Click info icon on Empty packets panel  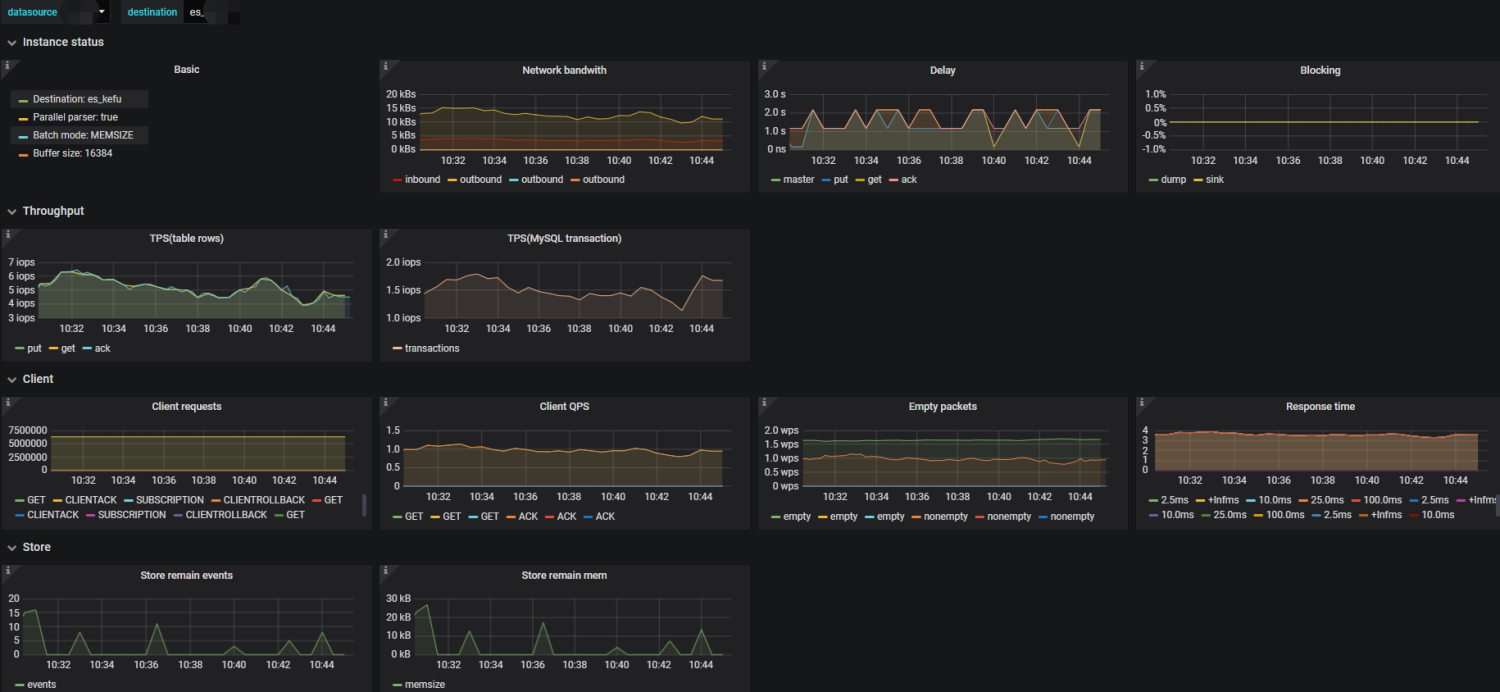coord(763,402)
